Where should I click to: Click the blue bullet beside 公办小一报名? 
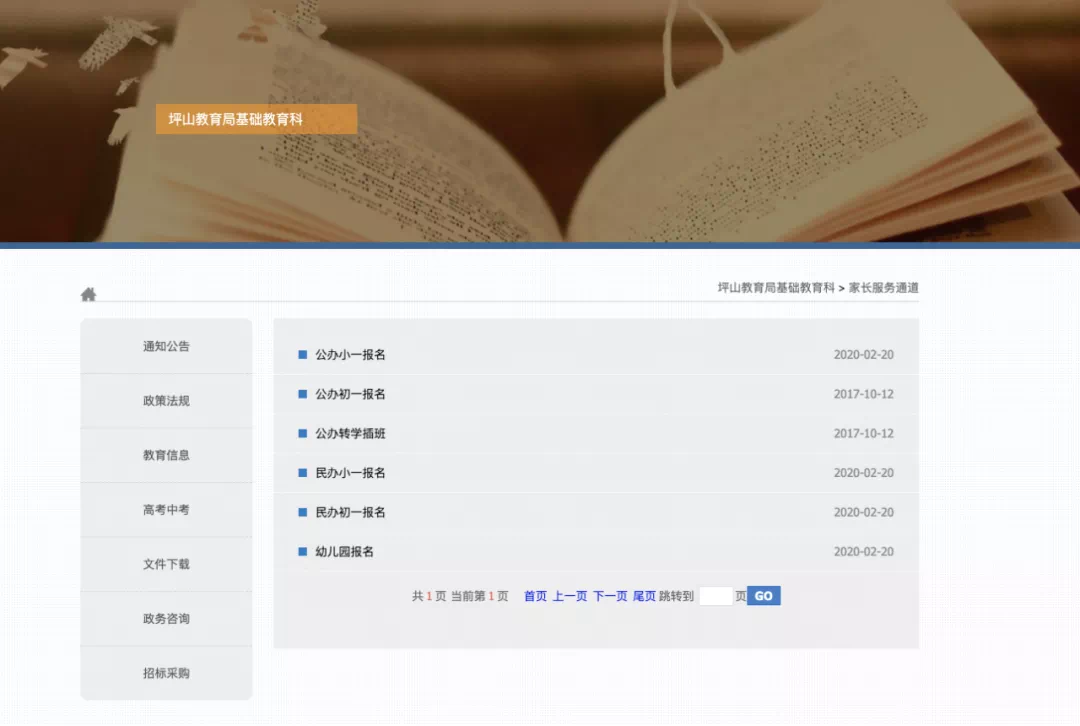click(302, 354)
